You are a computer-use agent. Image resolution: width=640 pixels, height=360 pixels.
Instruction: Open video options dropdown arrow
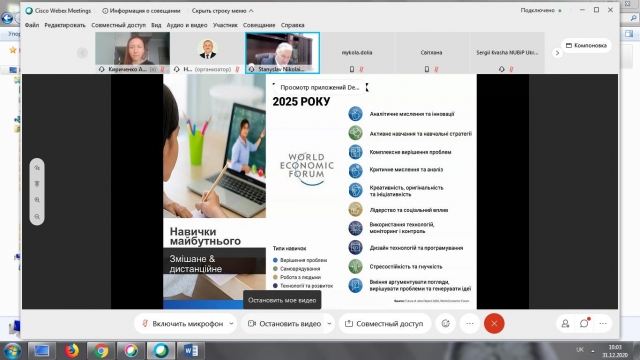coord(329,324)
